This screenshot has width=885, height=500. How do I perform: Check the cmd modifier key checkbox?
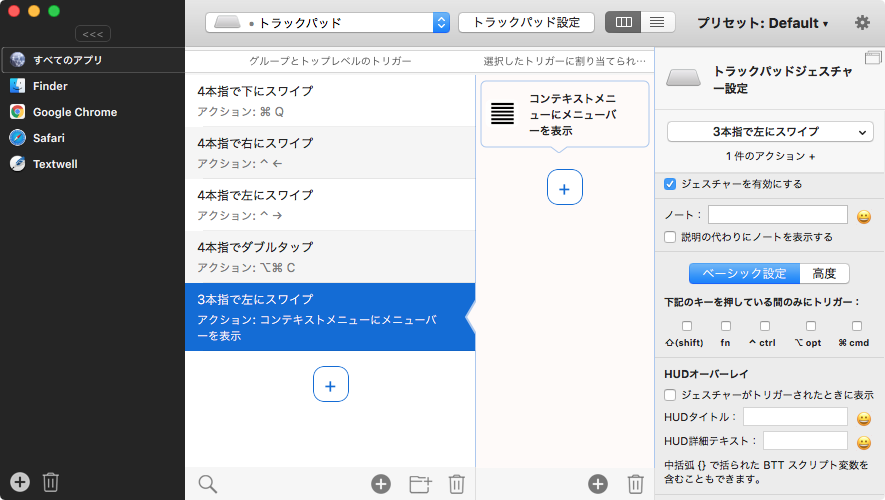[x=857, y=326]
